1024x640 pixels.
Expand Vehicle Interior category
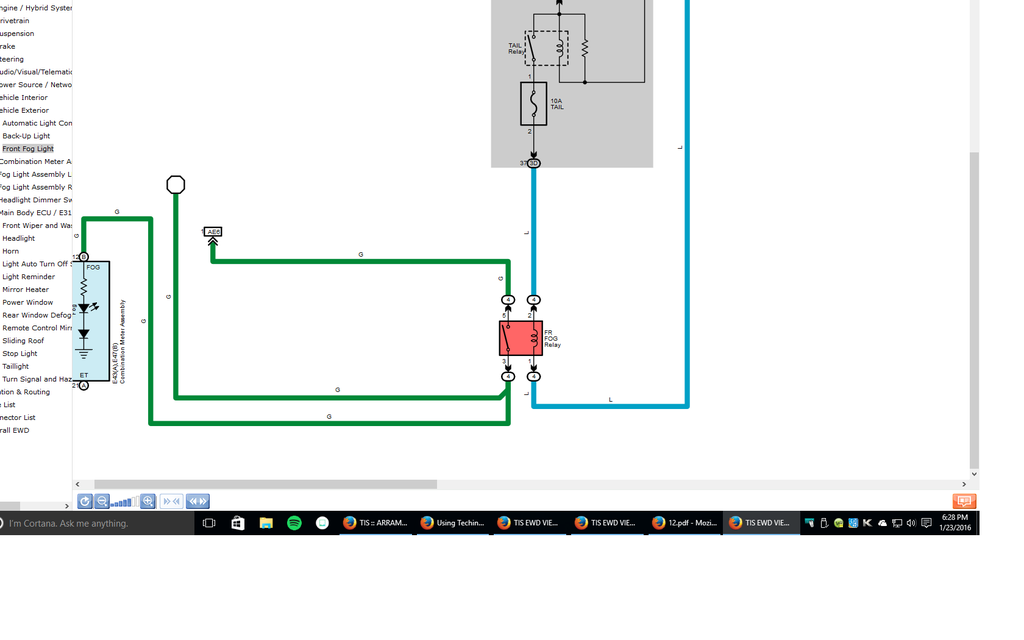click(24, 98)
